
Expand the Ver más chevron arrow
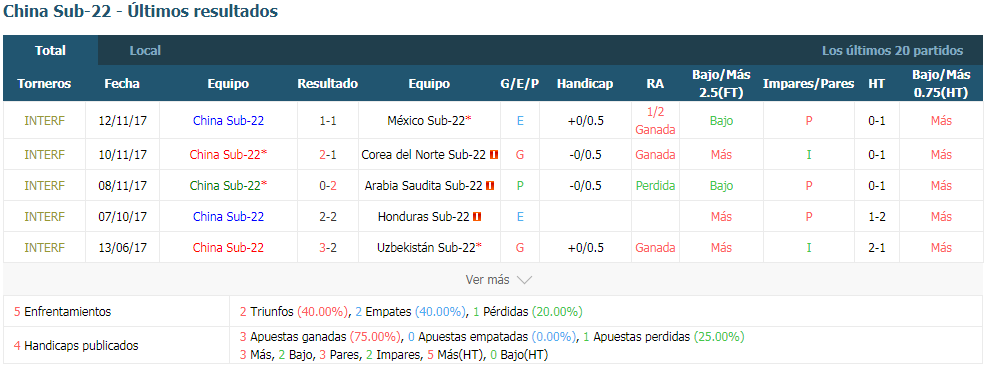click(524, 280)
